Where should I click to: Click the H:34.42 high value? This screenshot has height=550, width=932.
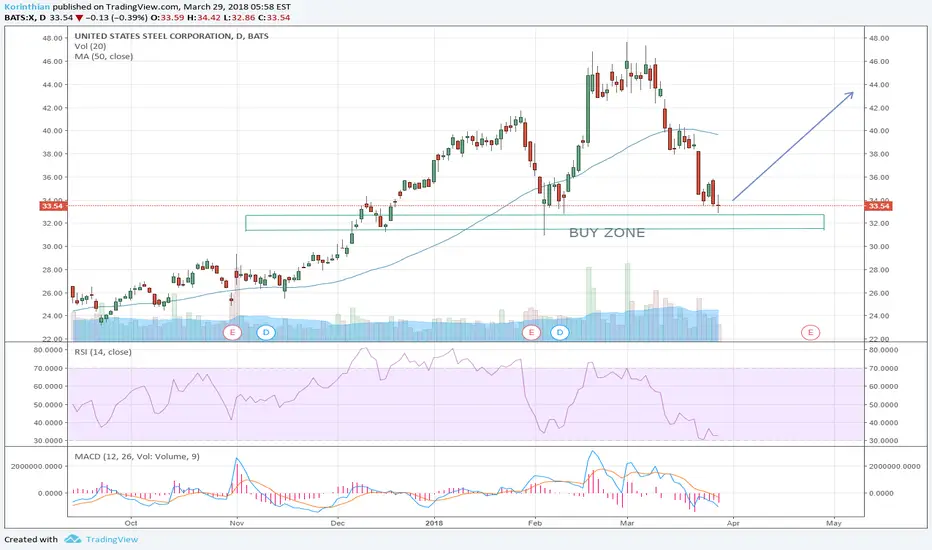coord(204,18)
